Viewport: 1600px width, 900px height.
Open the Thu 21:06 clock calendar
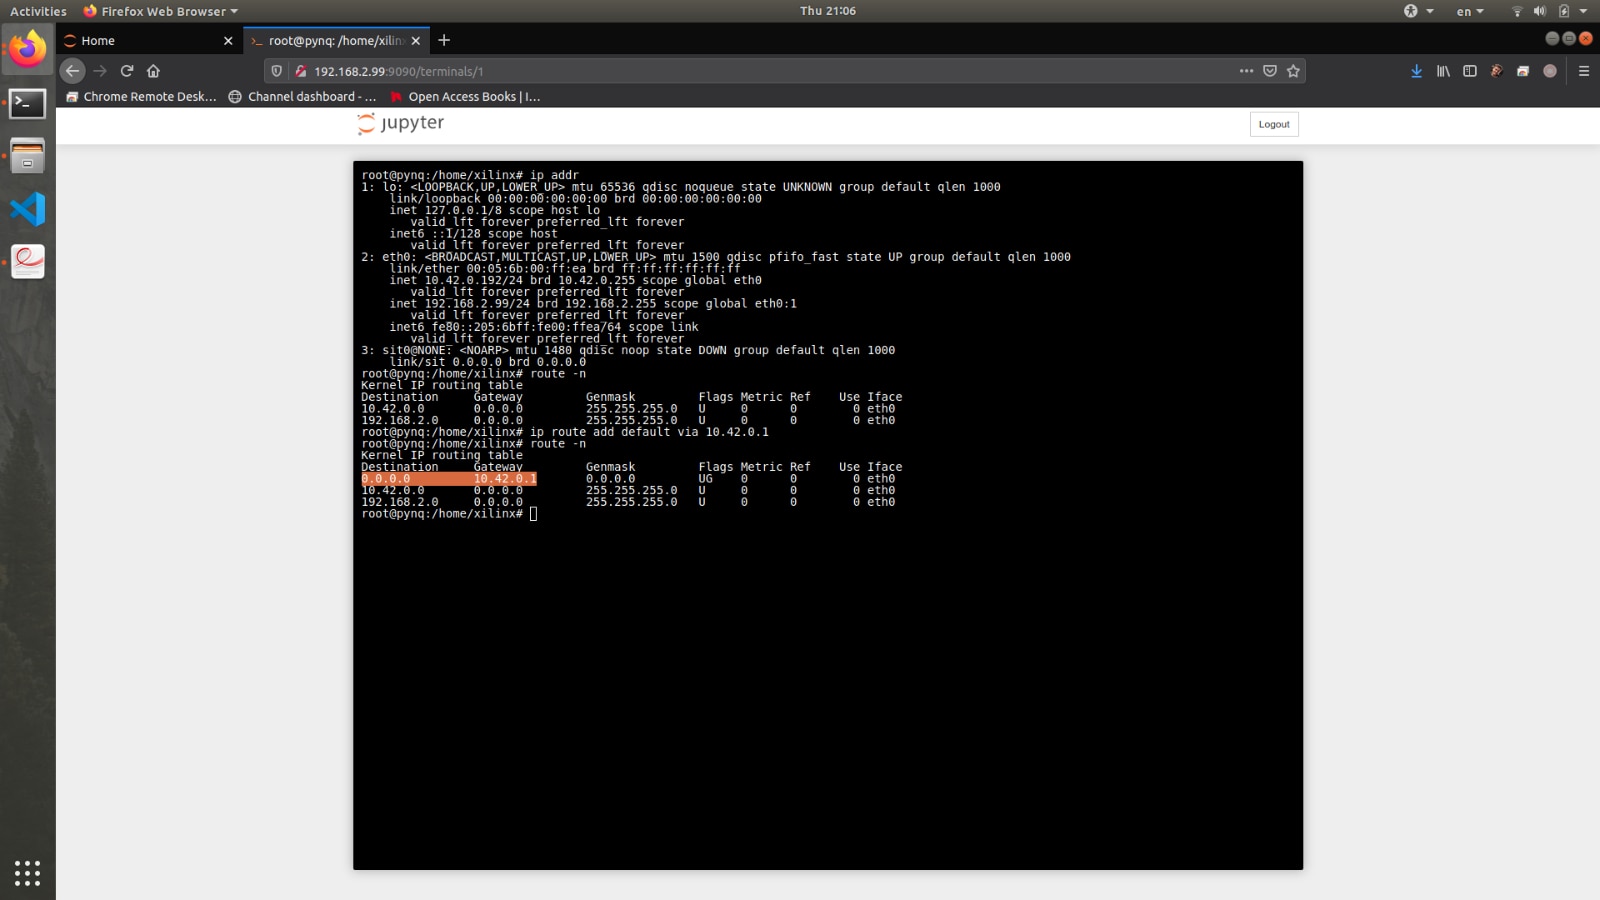(x=828, y=11)
